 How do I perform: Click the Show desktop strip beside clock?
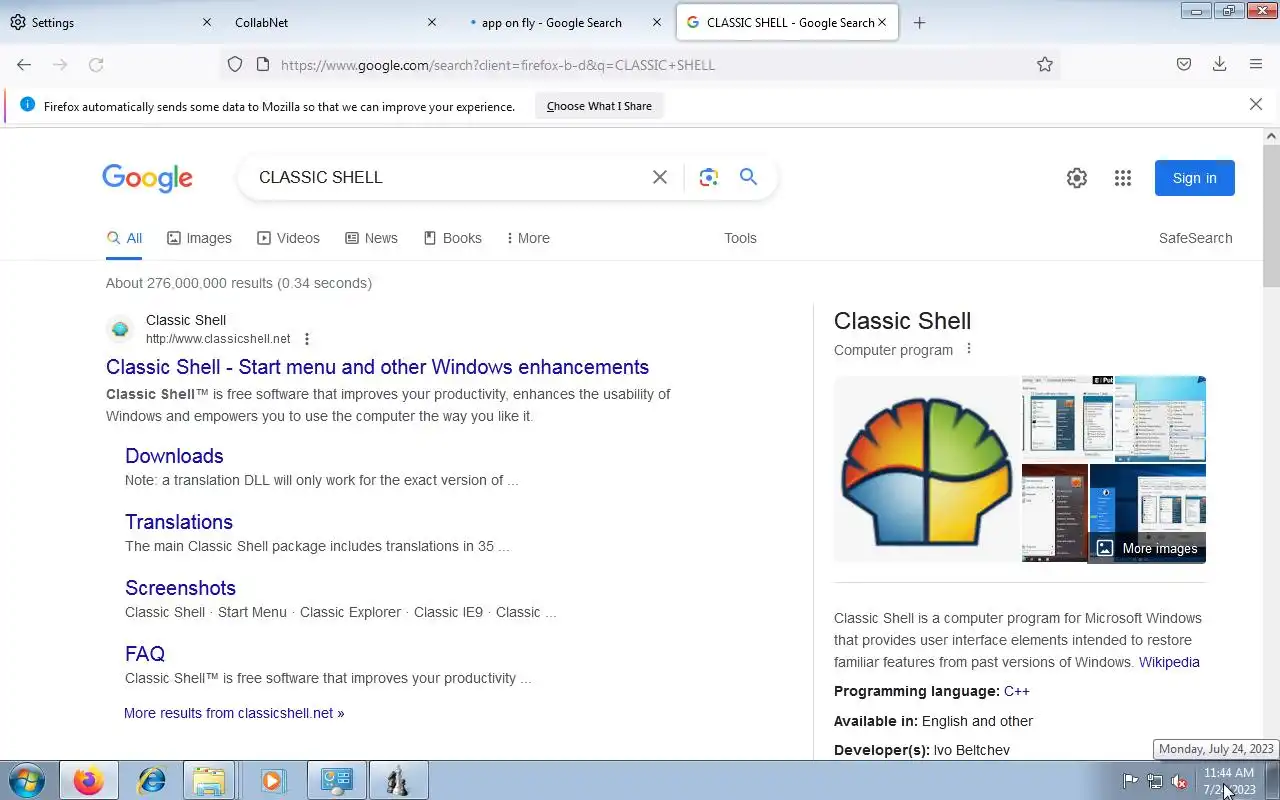point(1272,780)
